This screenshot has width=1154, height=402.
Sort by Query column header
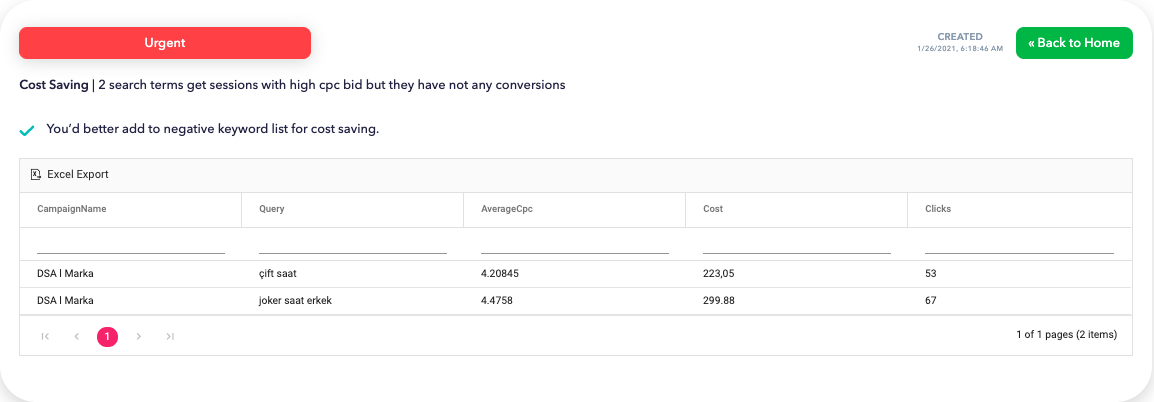tap(272, 209)
